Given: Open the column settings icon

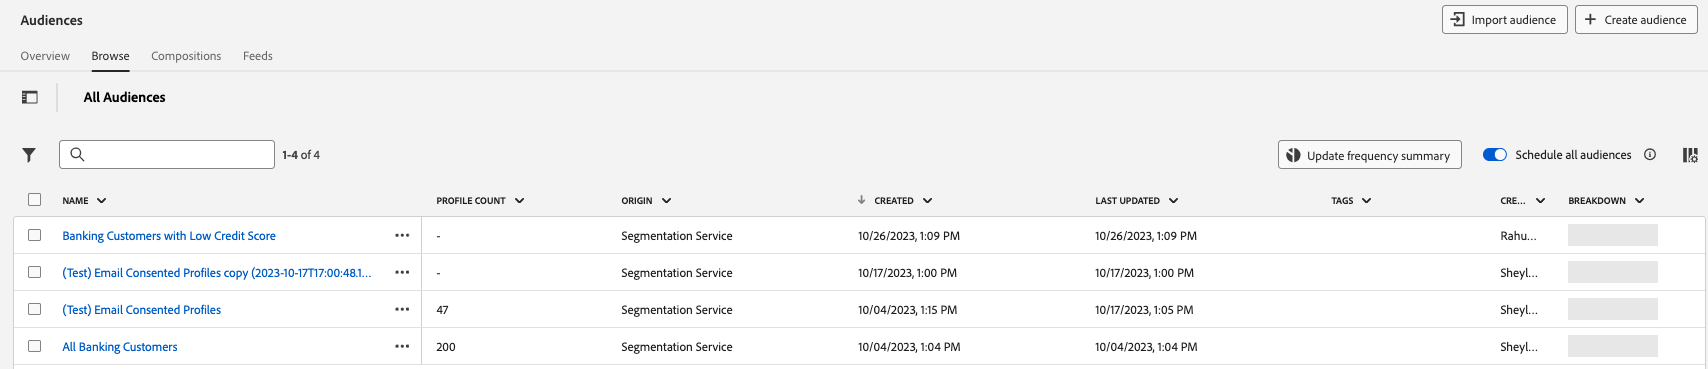Looking at the screenshot, I should click(x=1690, y=155).
